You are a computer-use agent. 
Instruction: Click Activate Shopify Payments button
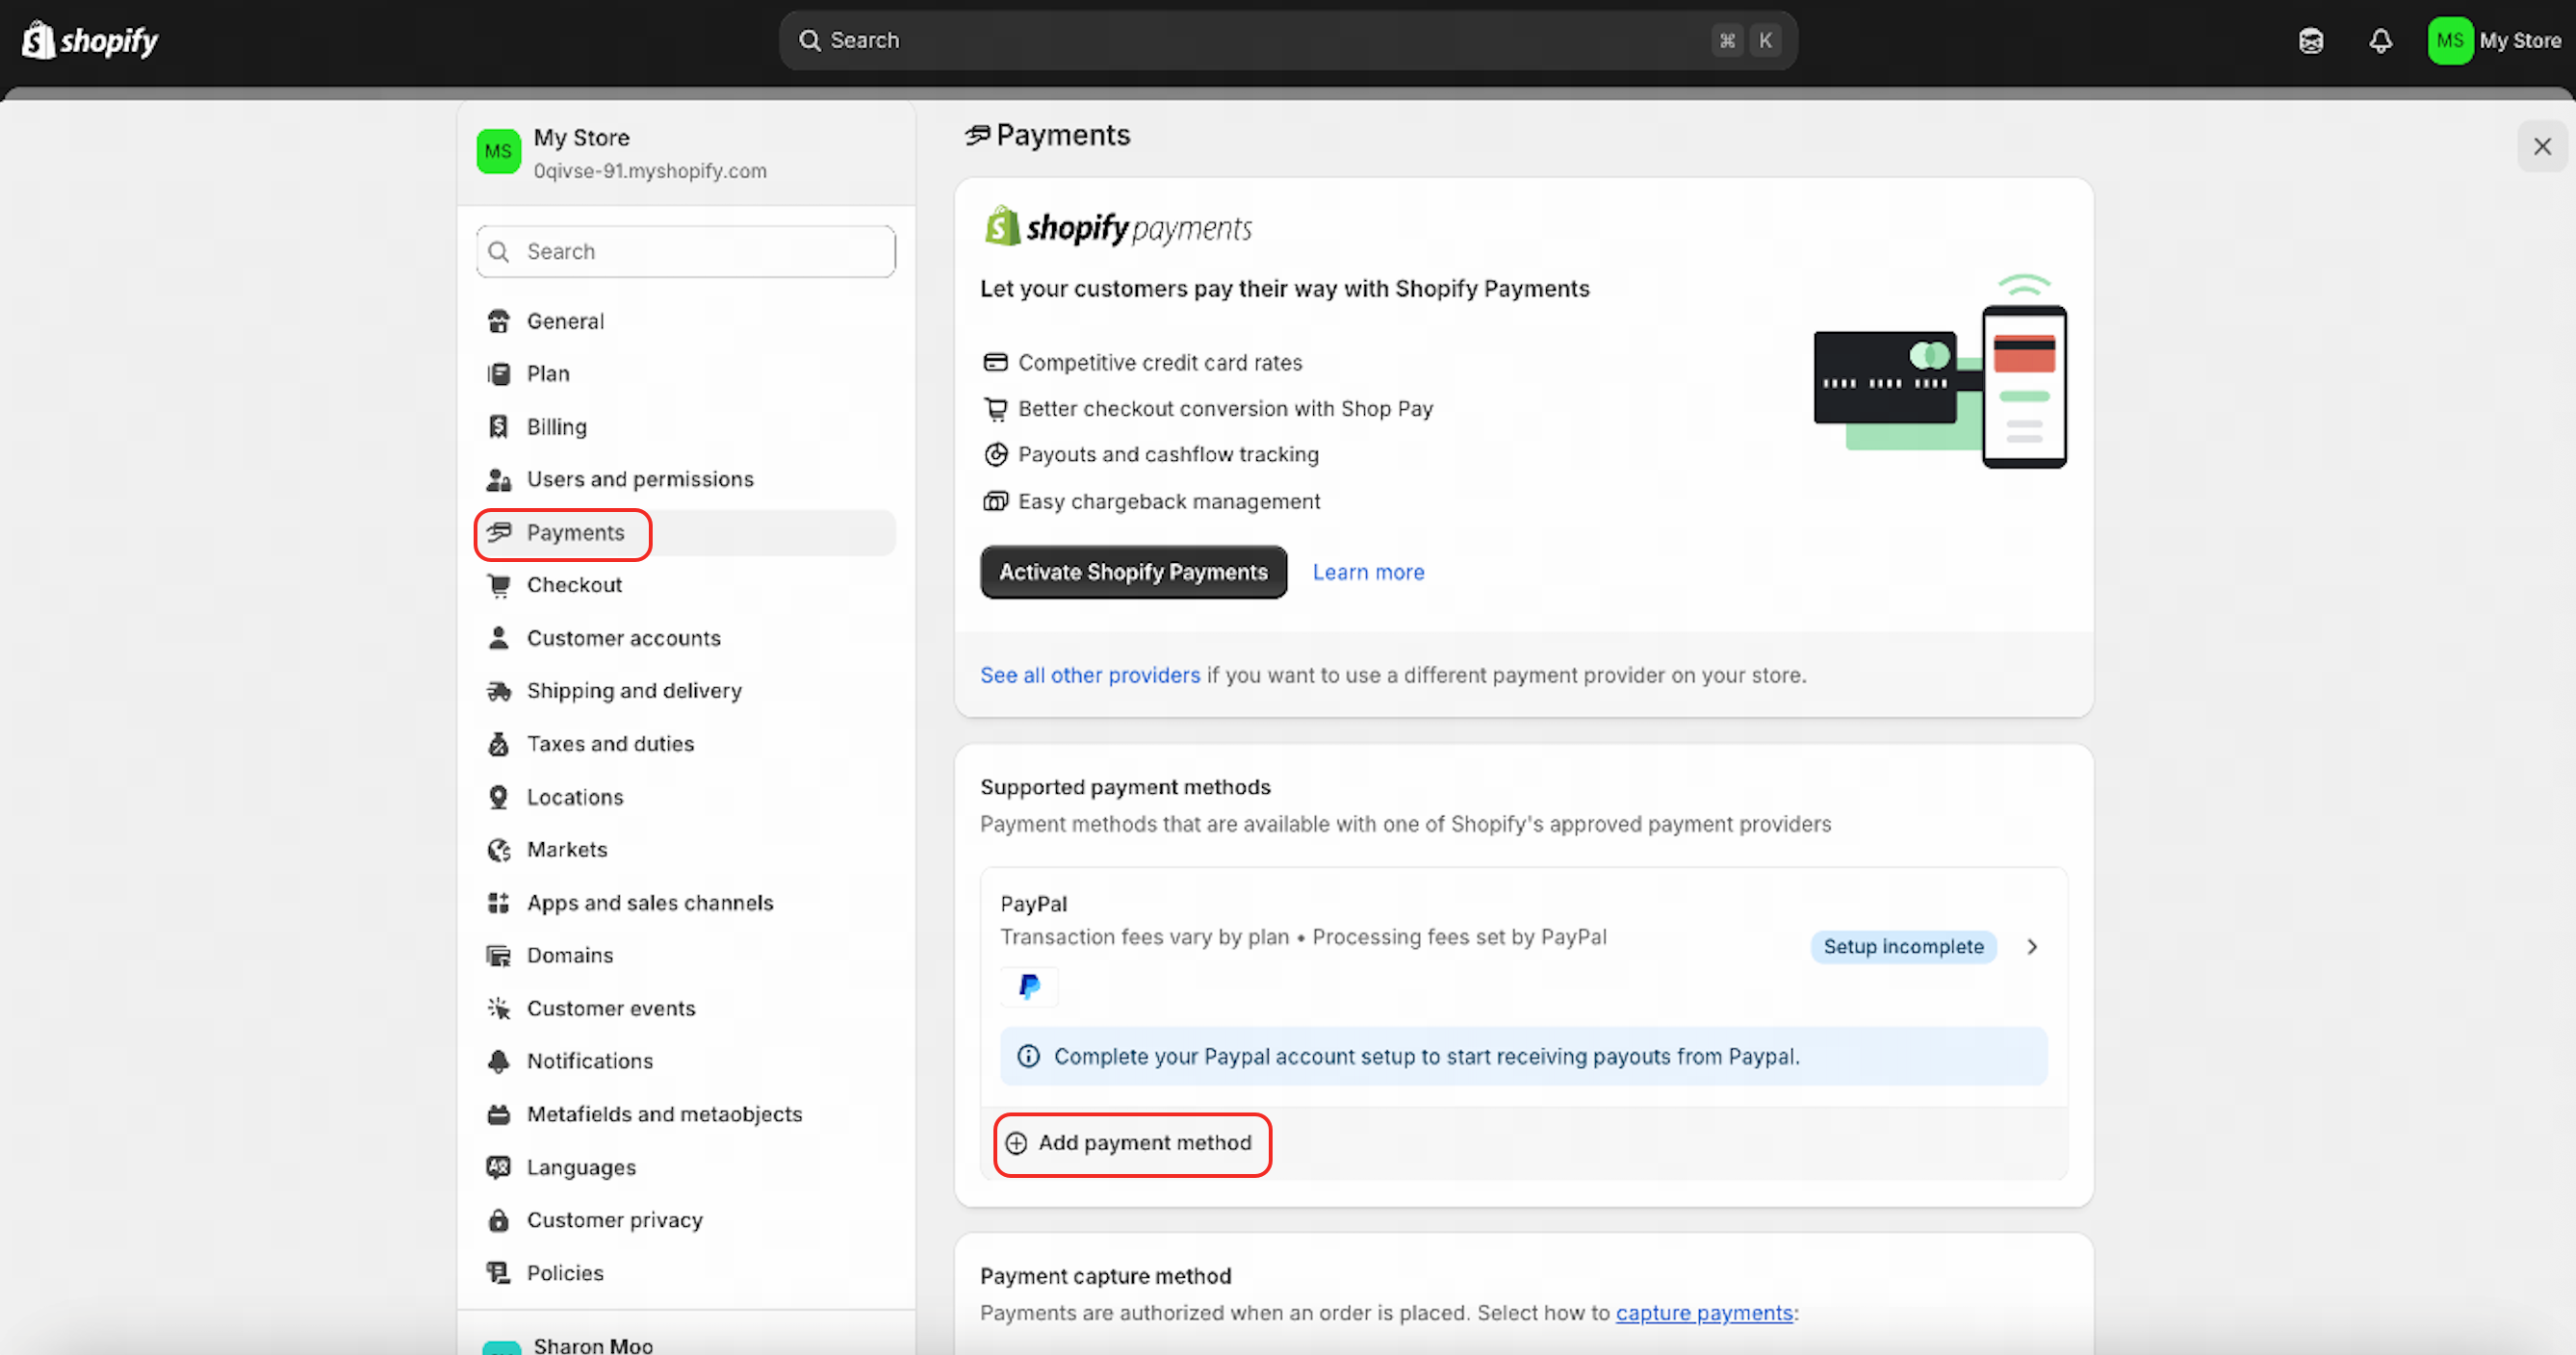[x=1133, y=572]
